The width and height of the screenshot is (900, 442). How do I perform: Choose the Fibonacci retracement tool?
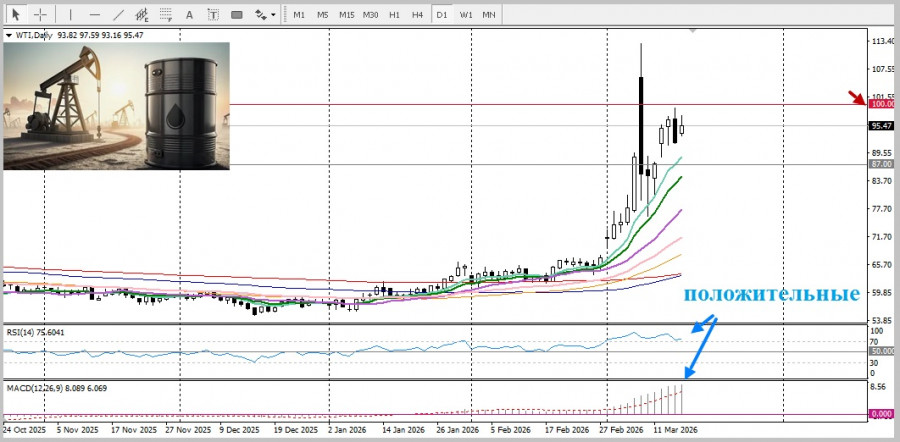click(166, 15)
